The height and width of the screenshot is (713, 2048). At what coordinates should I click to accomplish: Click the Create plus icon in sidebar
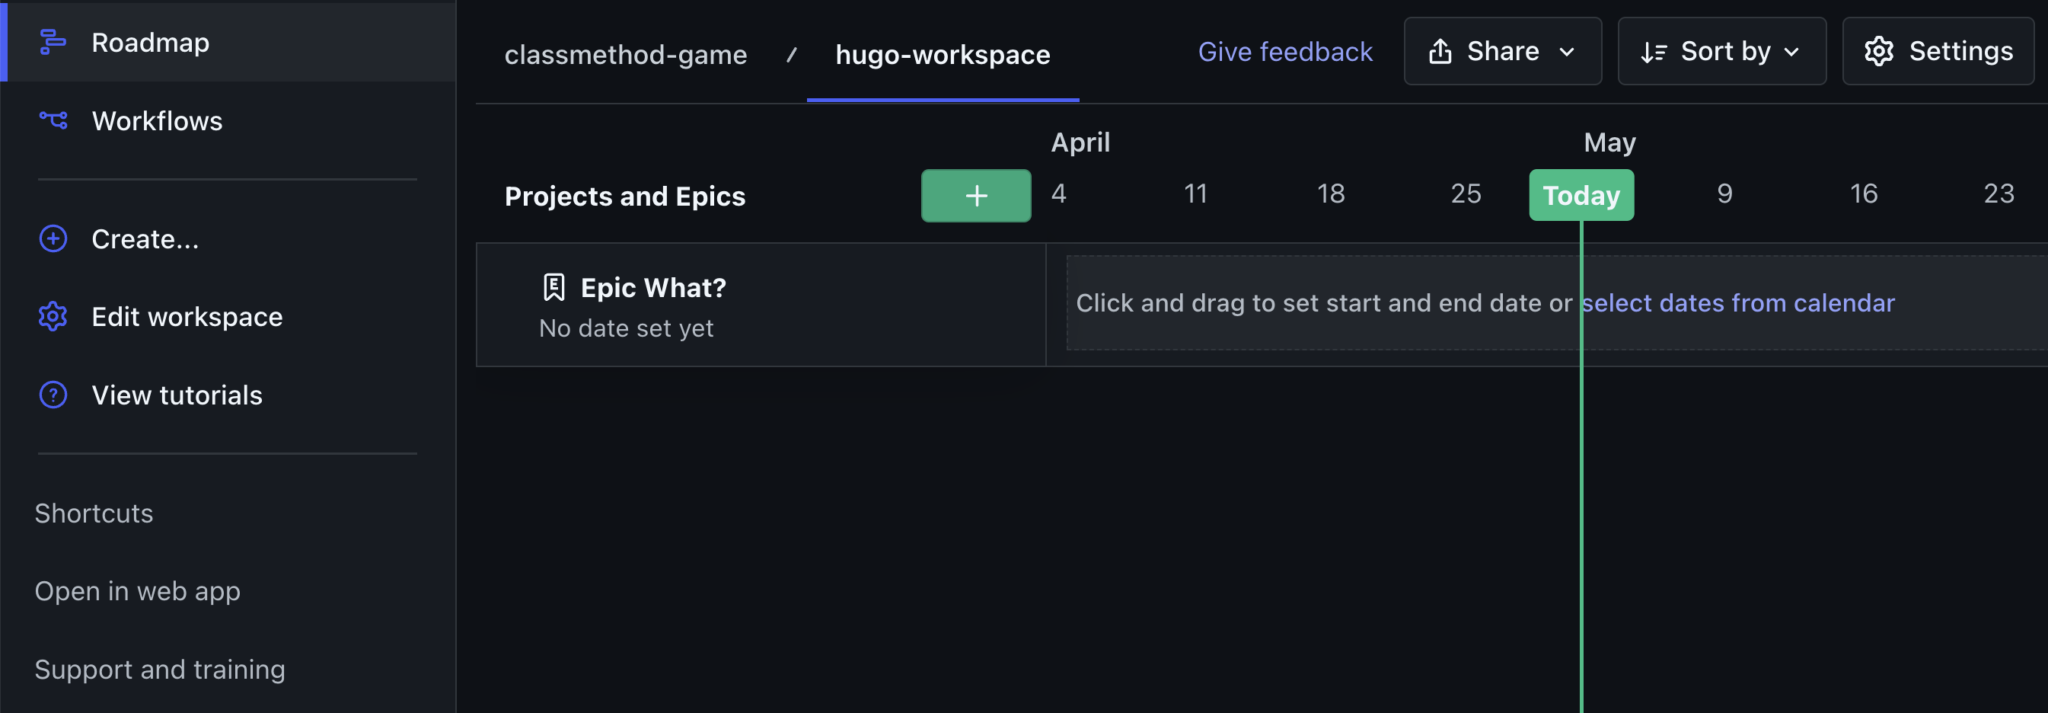52,238
